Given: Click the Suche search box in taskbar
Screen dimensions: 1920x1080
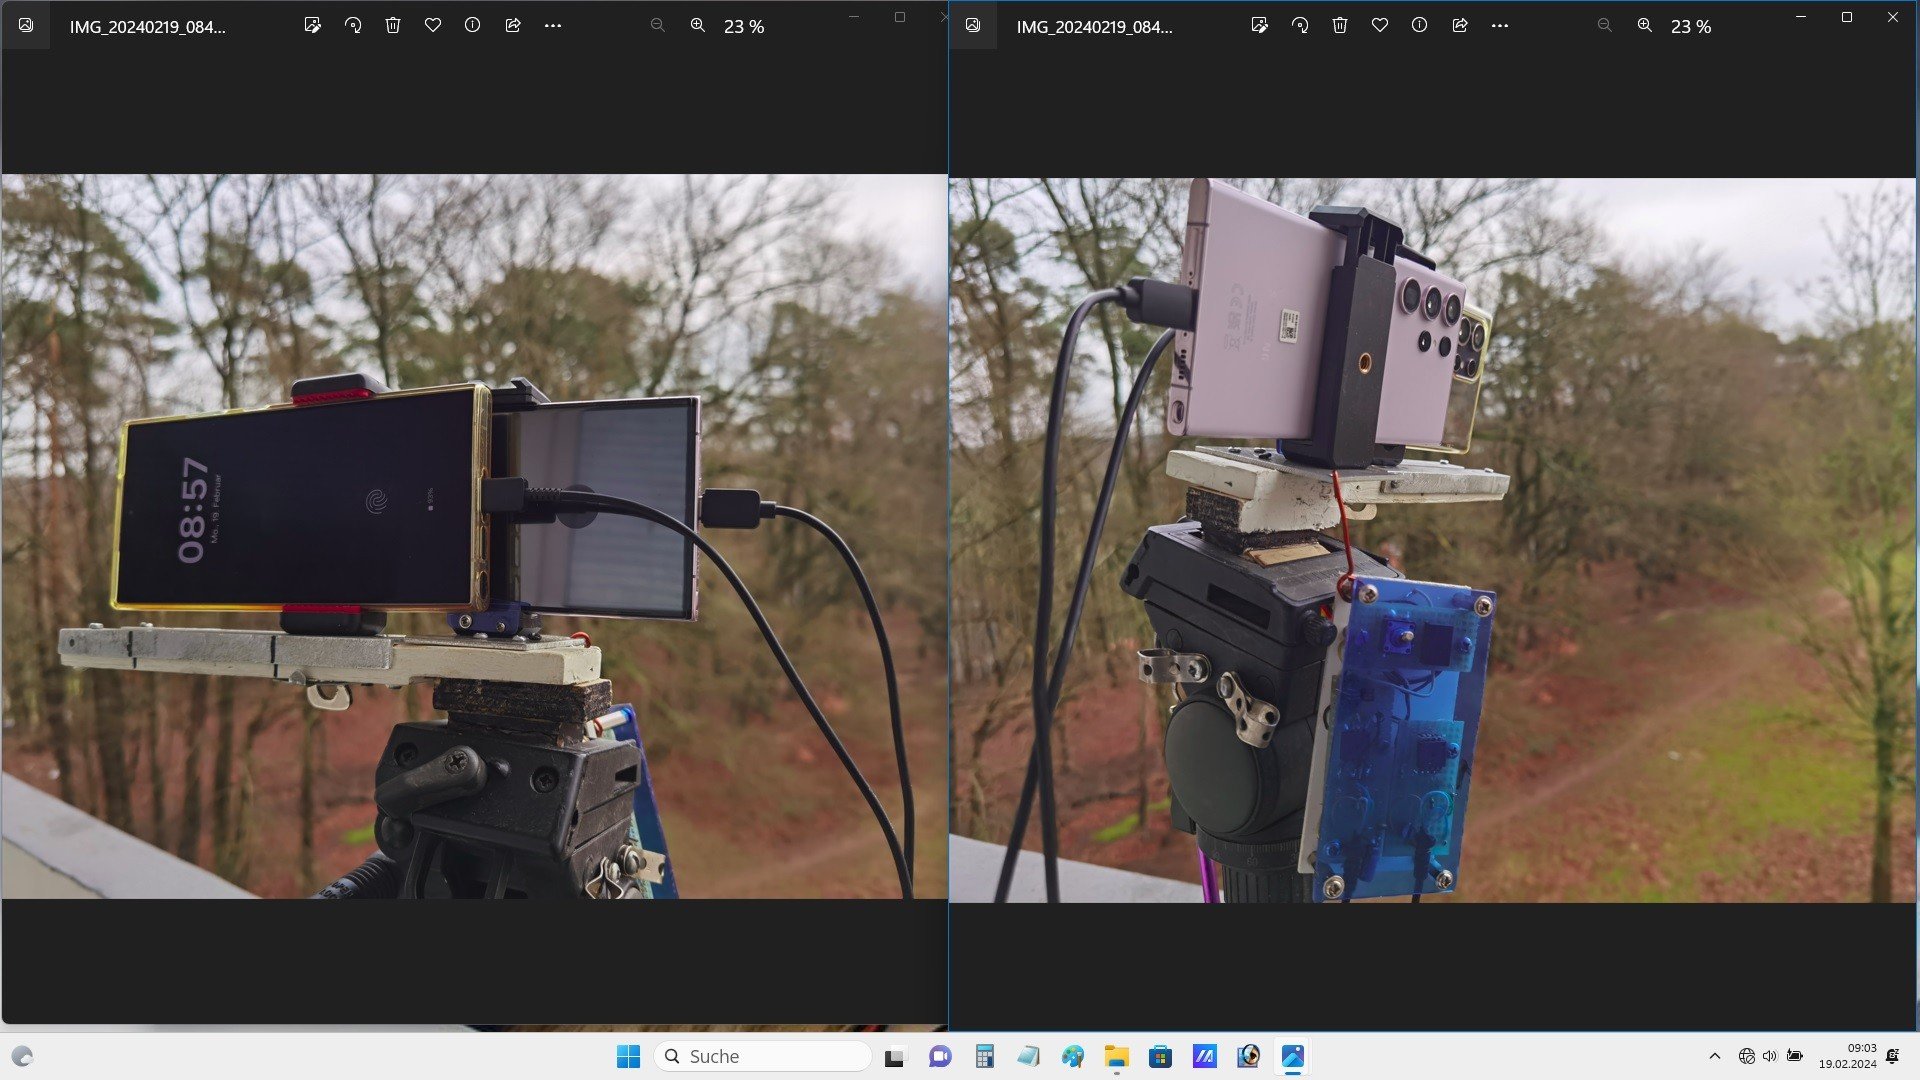Looking at the screenshot, I should (x=762, y=1056).
